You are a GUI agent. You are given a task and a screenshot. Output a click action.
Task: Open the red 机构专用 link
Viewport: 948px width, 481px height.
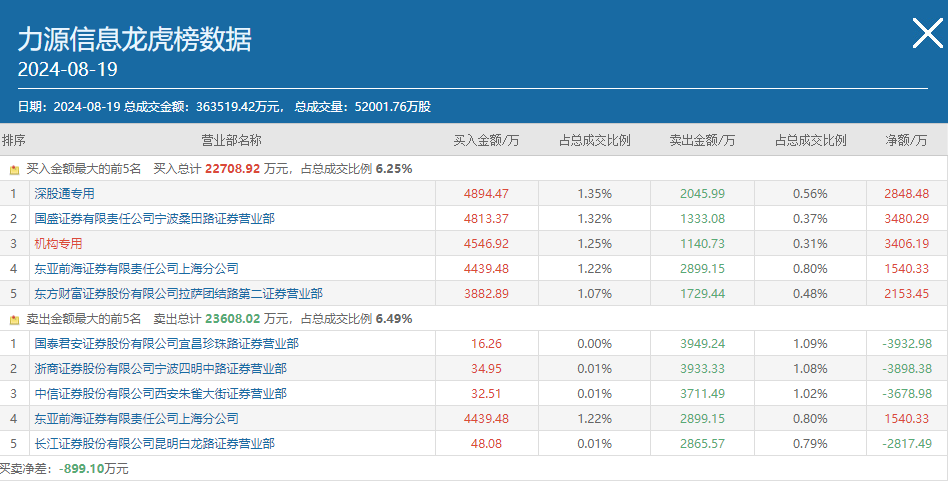tap(59, 244)
